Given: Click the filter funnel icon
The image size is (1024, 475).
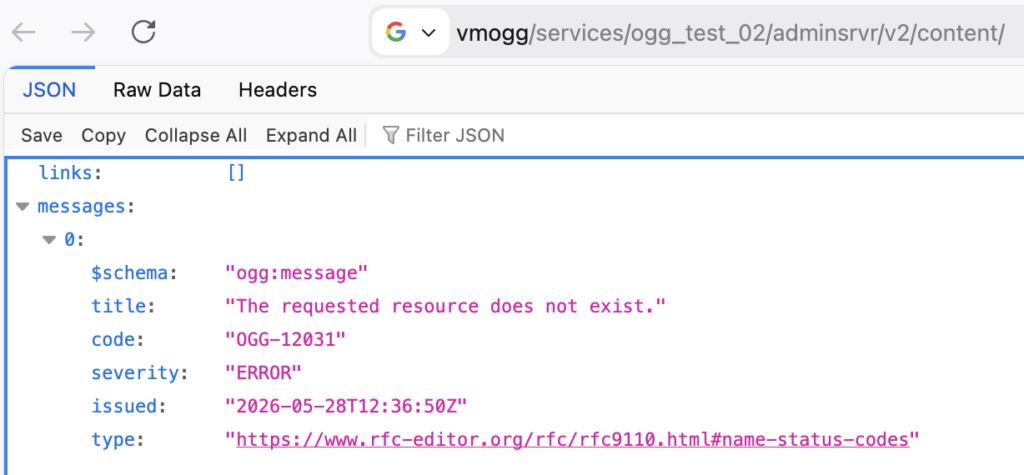Looking at the screenshot, I should 391,135.
